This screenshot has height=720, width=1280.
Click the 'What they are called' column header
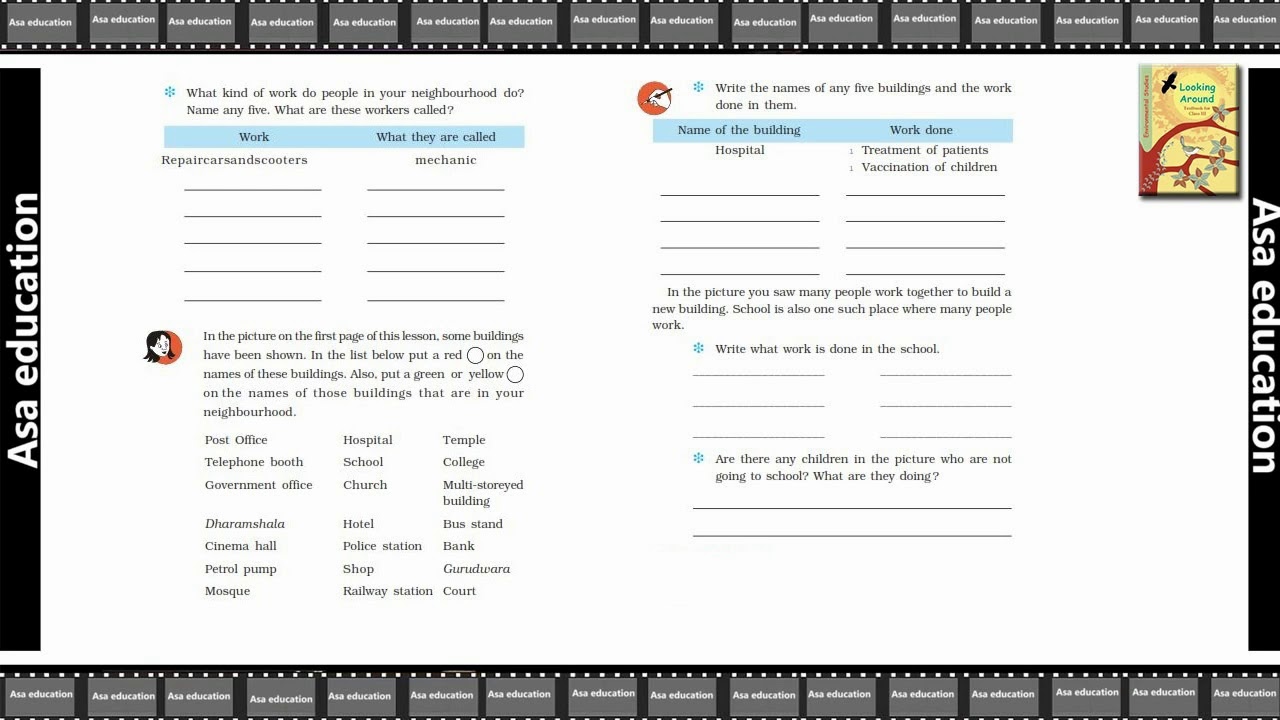435,137
